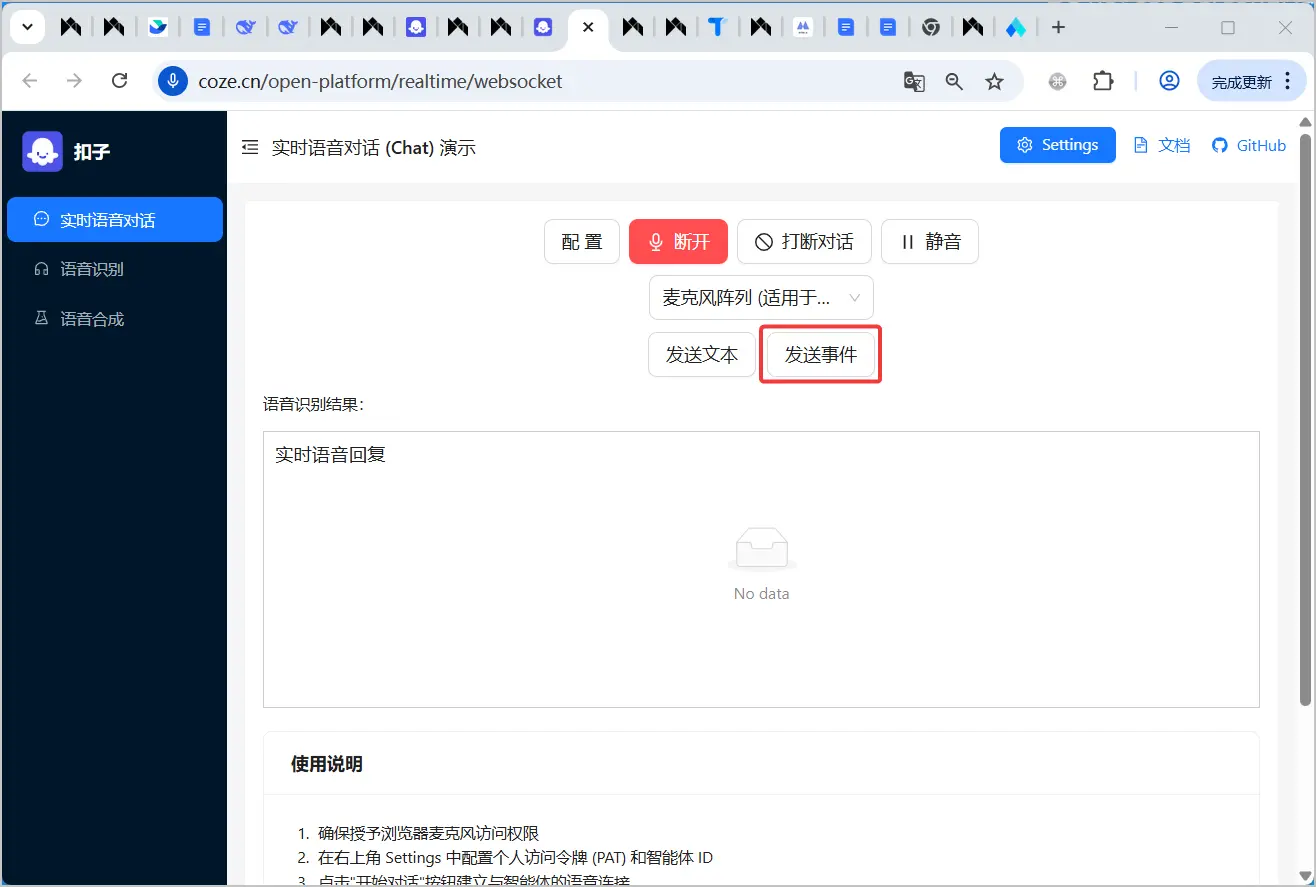This screenshot has height=887, width=1316.
Task: Switch to the Chrome logo tab
Action: [x=930, y=27]
